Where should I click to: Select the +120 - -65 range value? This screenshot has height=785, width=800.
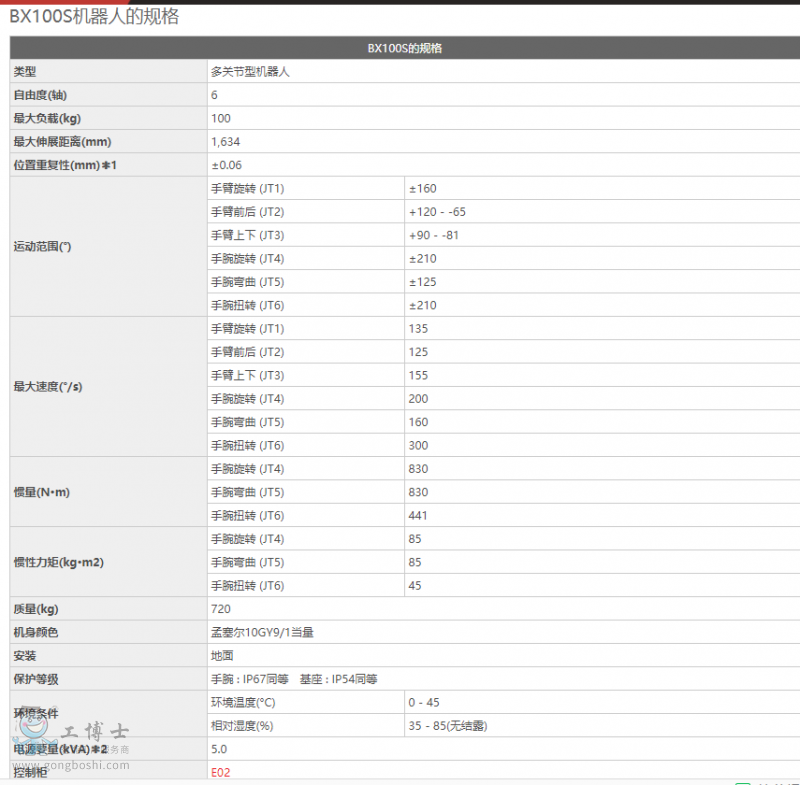point(437,212)
